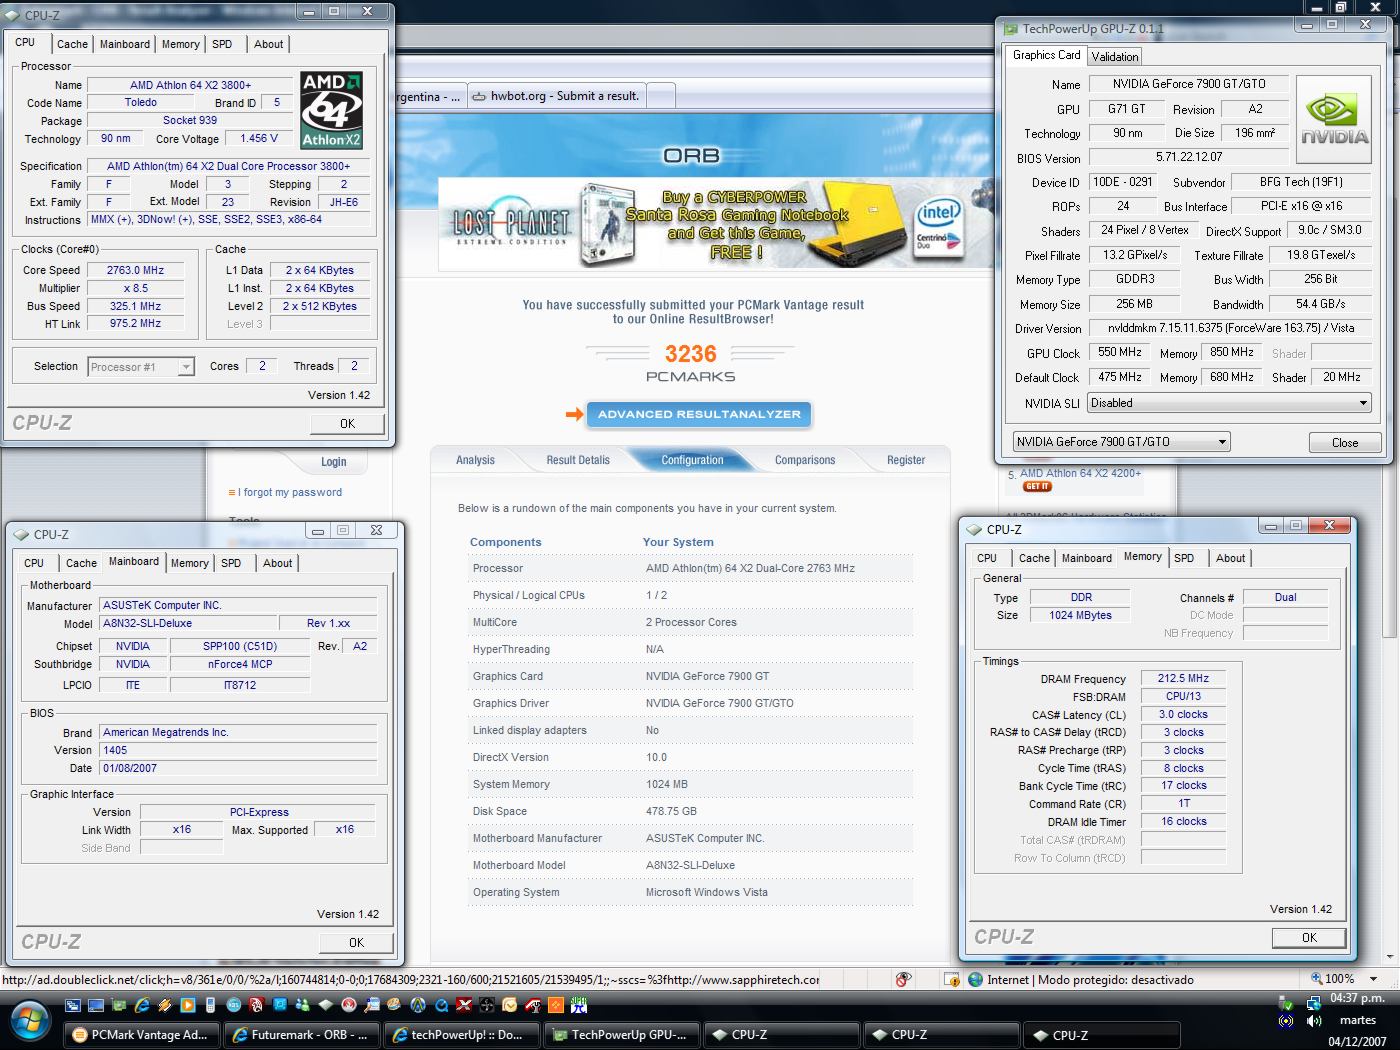The image size is (1400, 1050).
Task: Click the red X quick launch icon
Action: [x=464, y=1005]
